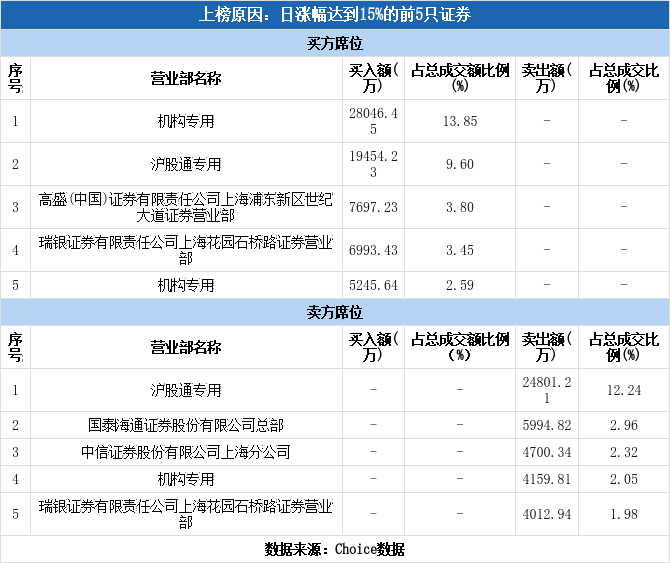Screen dimensions: 670x563
Task: Click the sell amount 4159.81
Action: tap(547, 479)
